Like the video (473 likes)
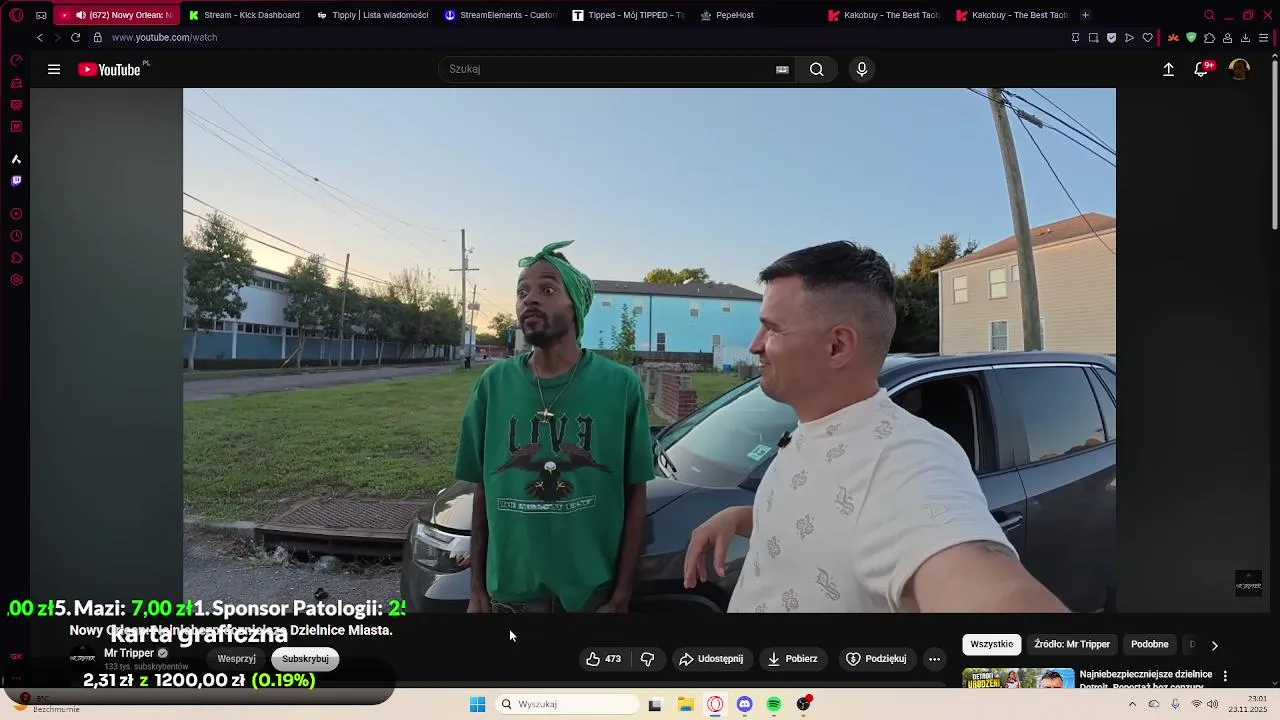 (603, 659)
